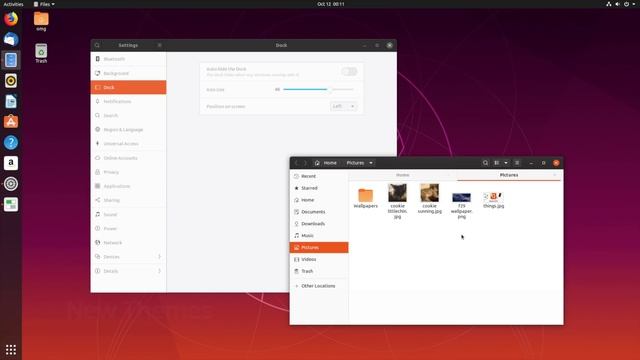Screen dimensions: 640x360
Task: Select Notifications in the Settings sidebar
Action: [128, 102]
